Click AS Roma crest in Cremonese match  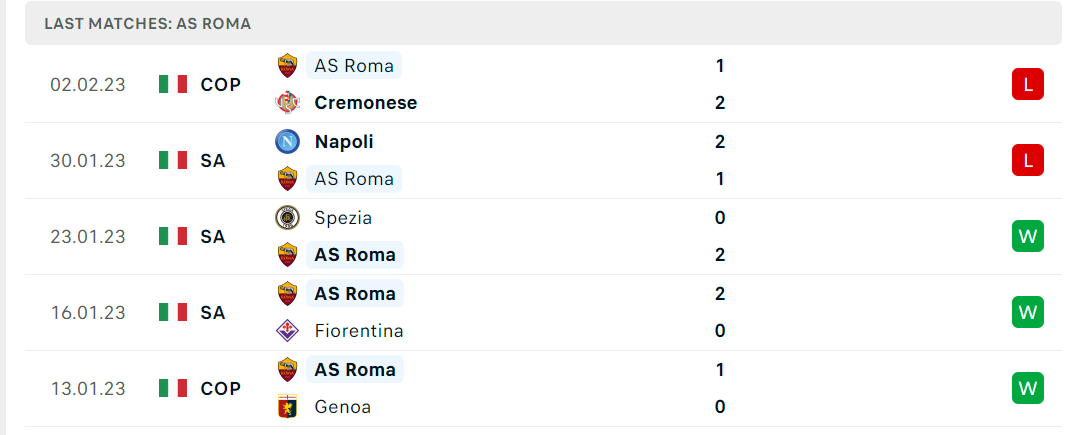point(287,66)
